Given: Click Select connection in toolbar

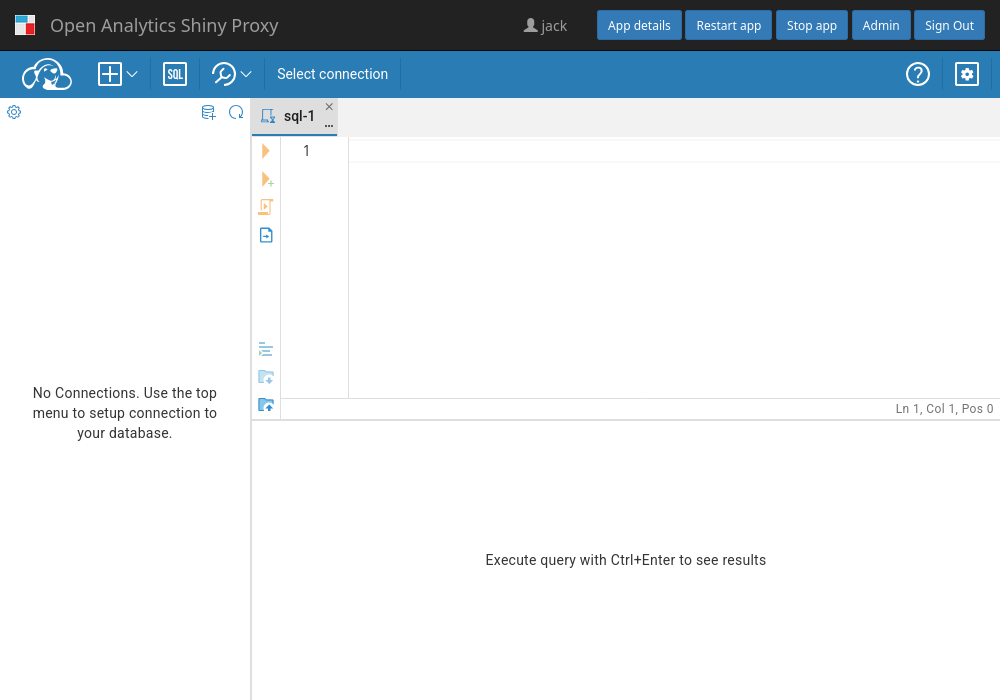Looking at the screenshot, I should 332,74.
